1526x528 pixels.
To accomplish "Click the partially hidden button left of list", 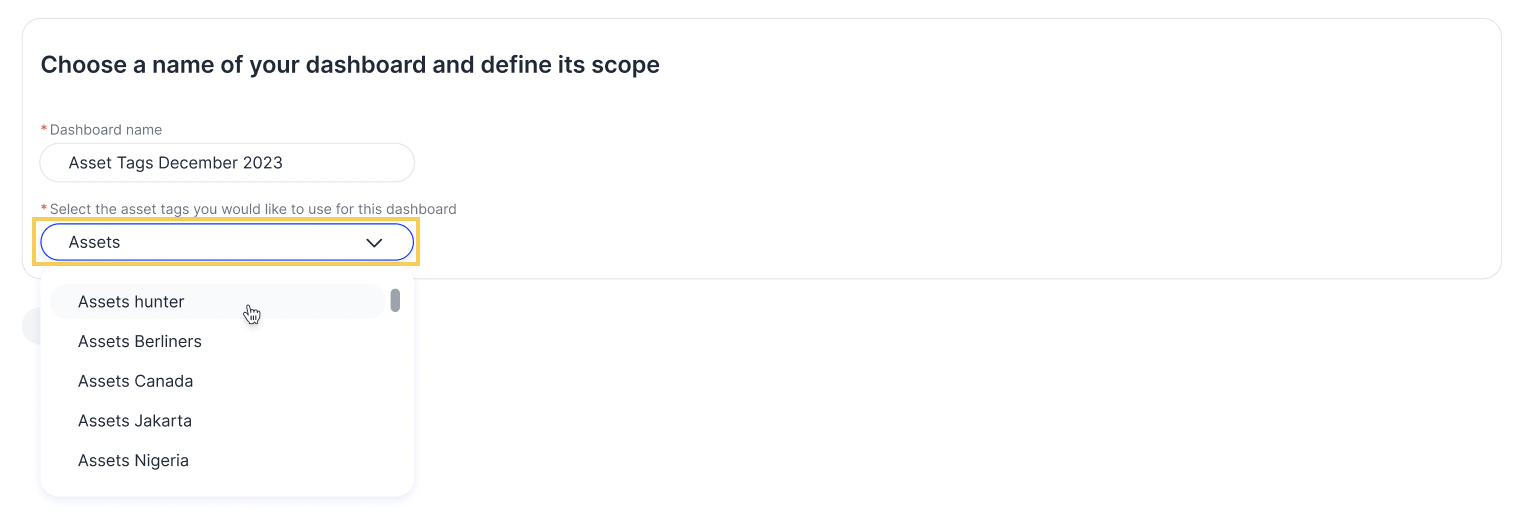I will coord(30,327).
